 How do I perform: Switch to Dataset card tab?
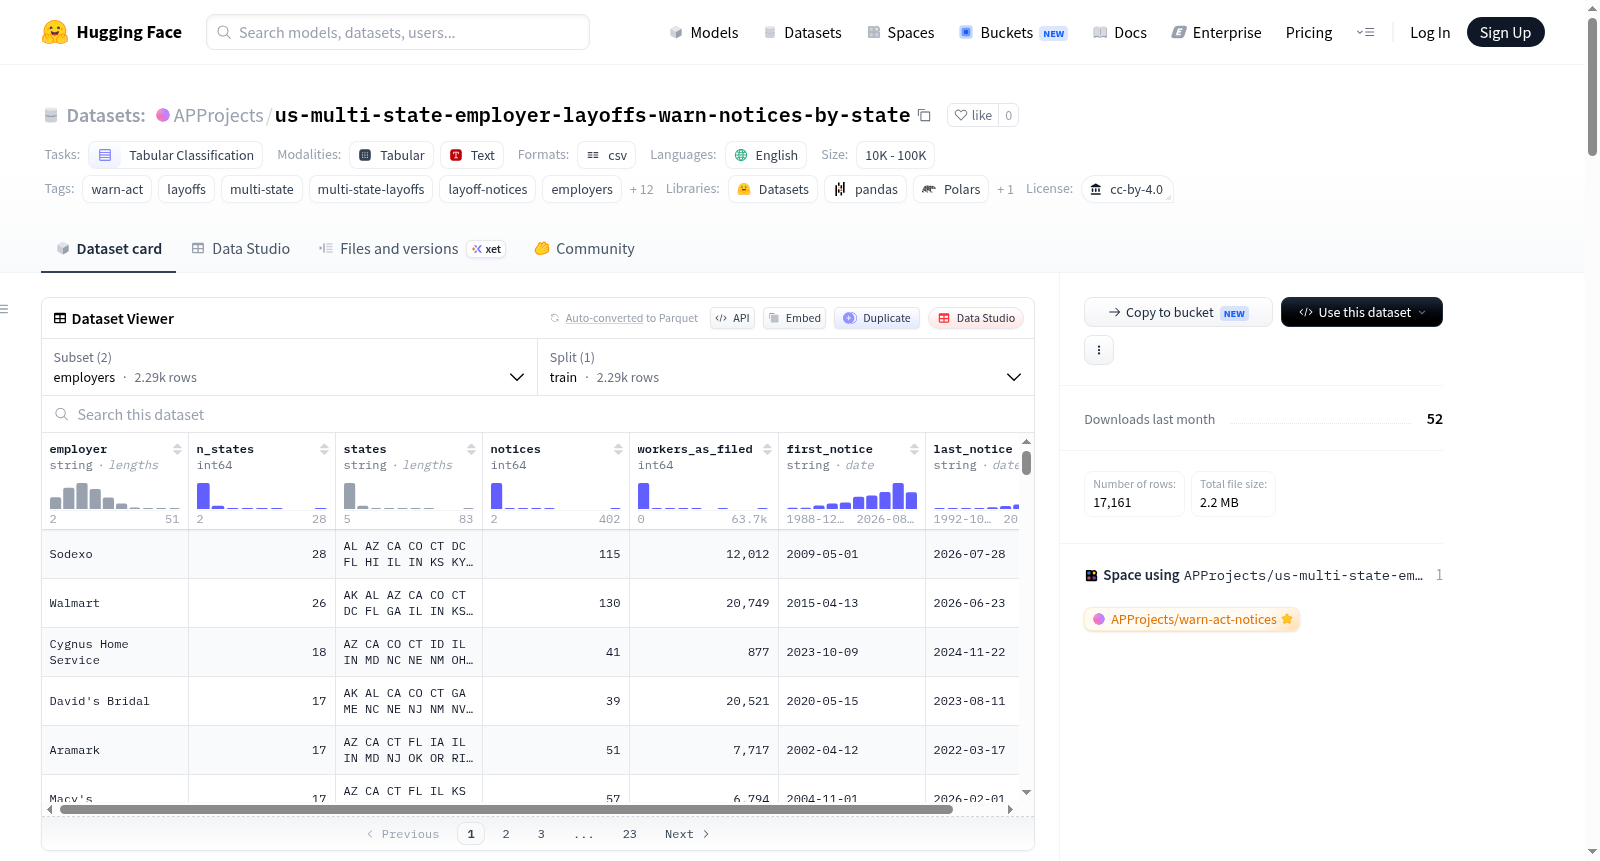pos(108,249)
